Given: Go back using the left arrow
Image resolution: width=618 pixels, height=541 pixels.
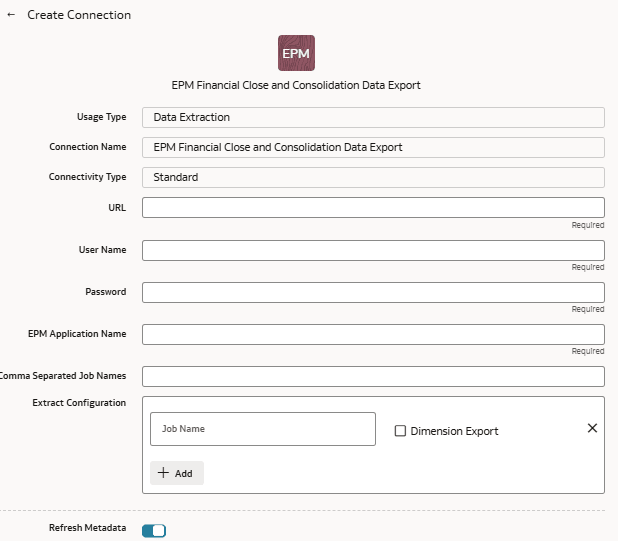Looking at the screenshot, I should [11, 15].
